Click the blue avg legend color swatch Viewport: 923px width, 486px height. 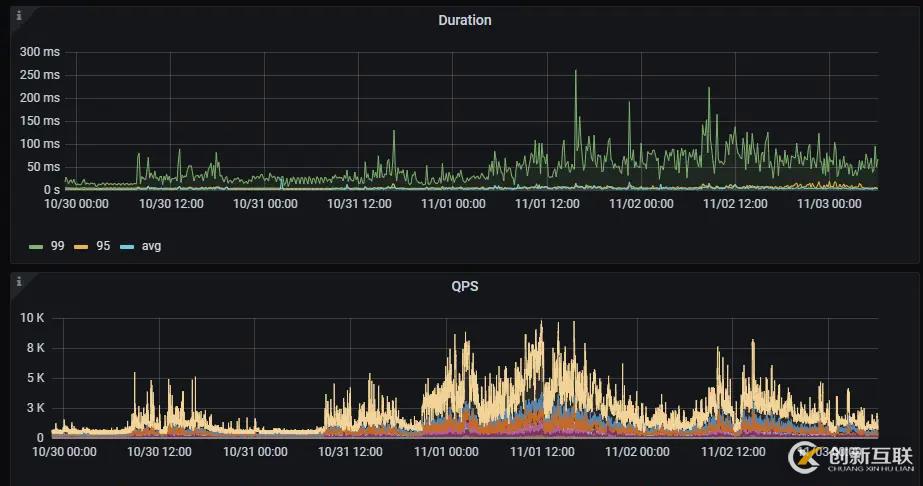click(x=127, y=247)
